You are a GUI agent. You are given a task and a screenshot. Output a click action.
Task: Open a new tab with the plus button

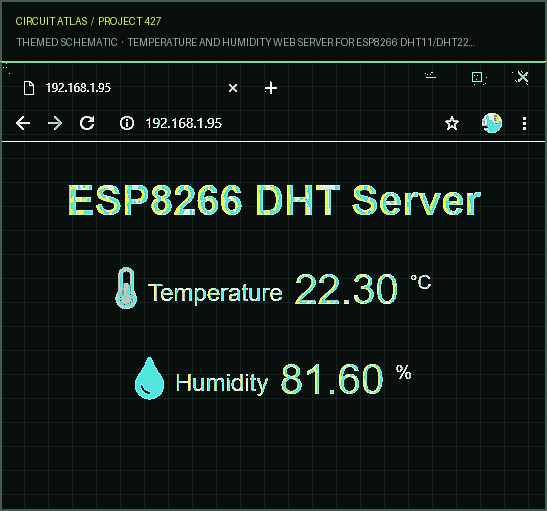(271, 88)
